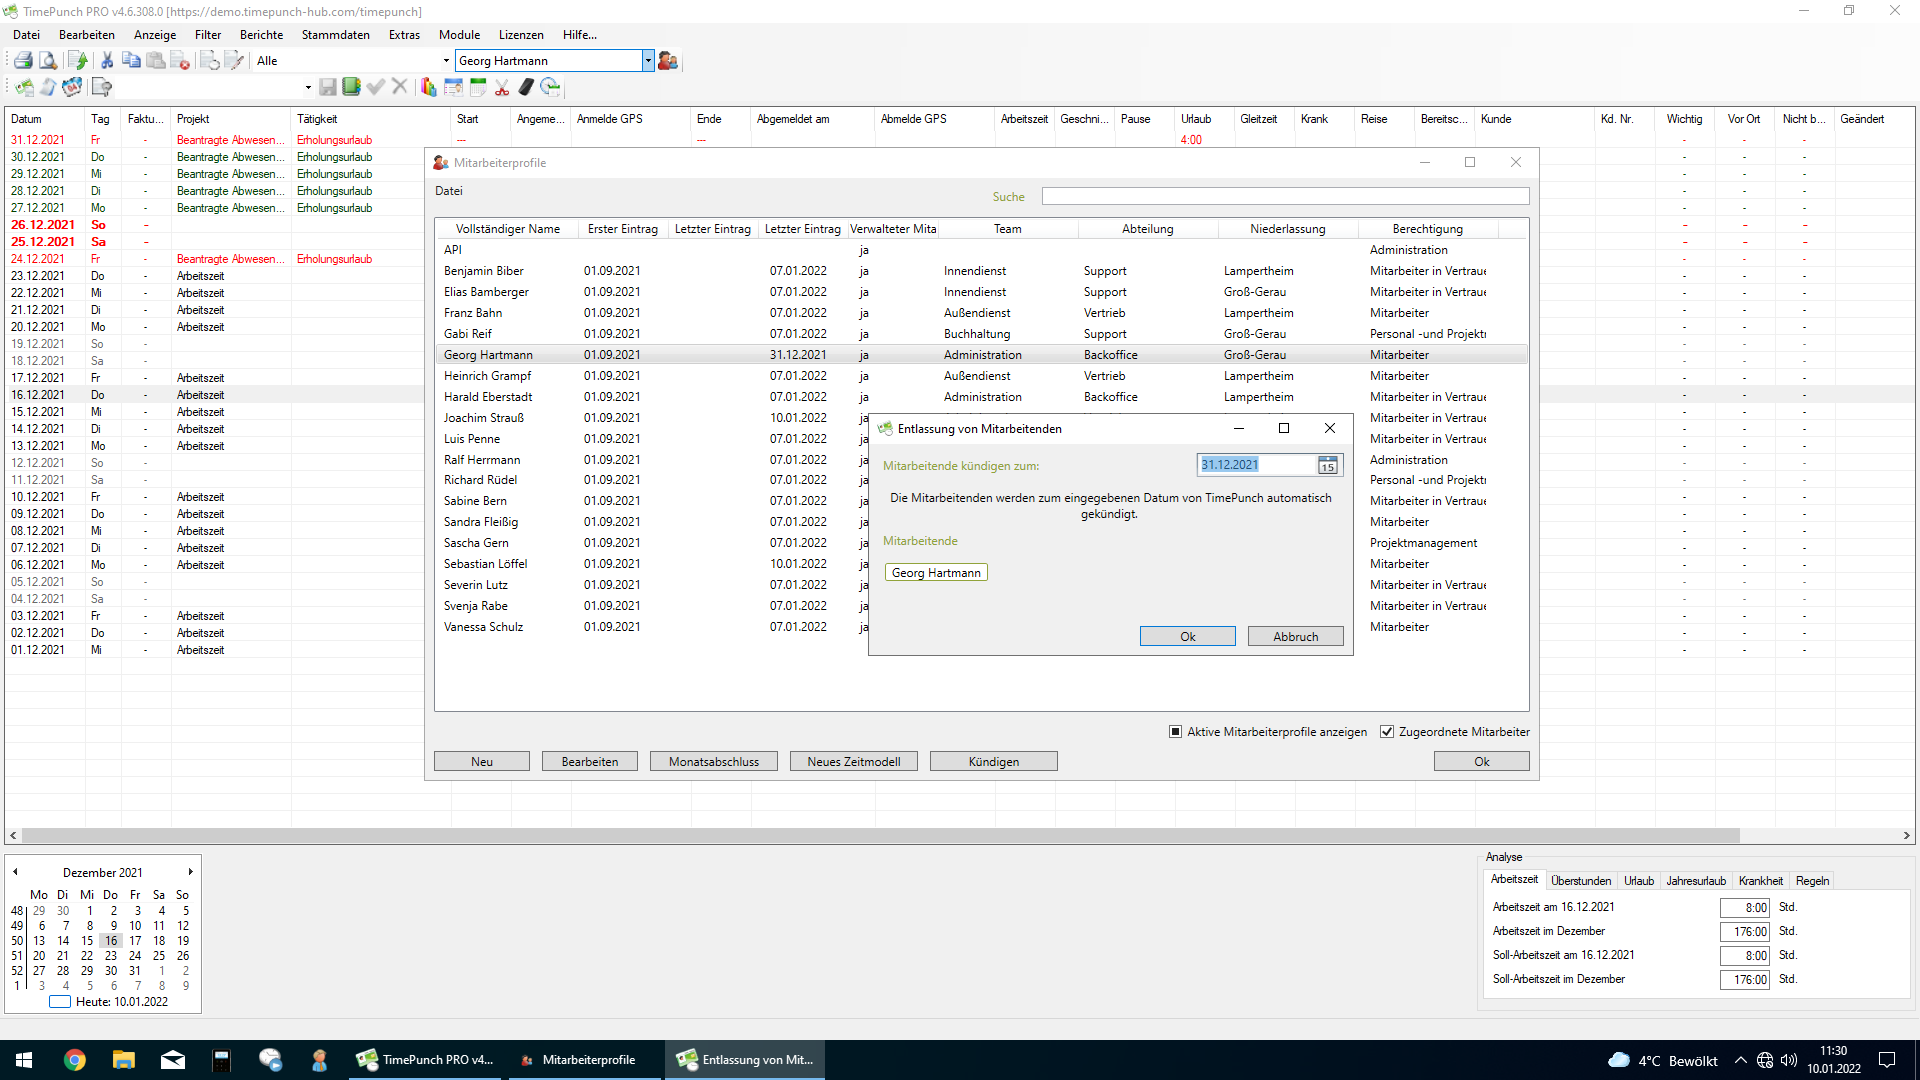Click the Georg Hartmann tag in dialog
1920x1080 pixels.
[x=936, y=573]
